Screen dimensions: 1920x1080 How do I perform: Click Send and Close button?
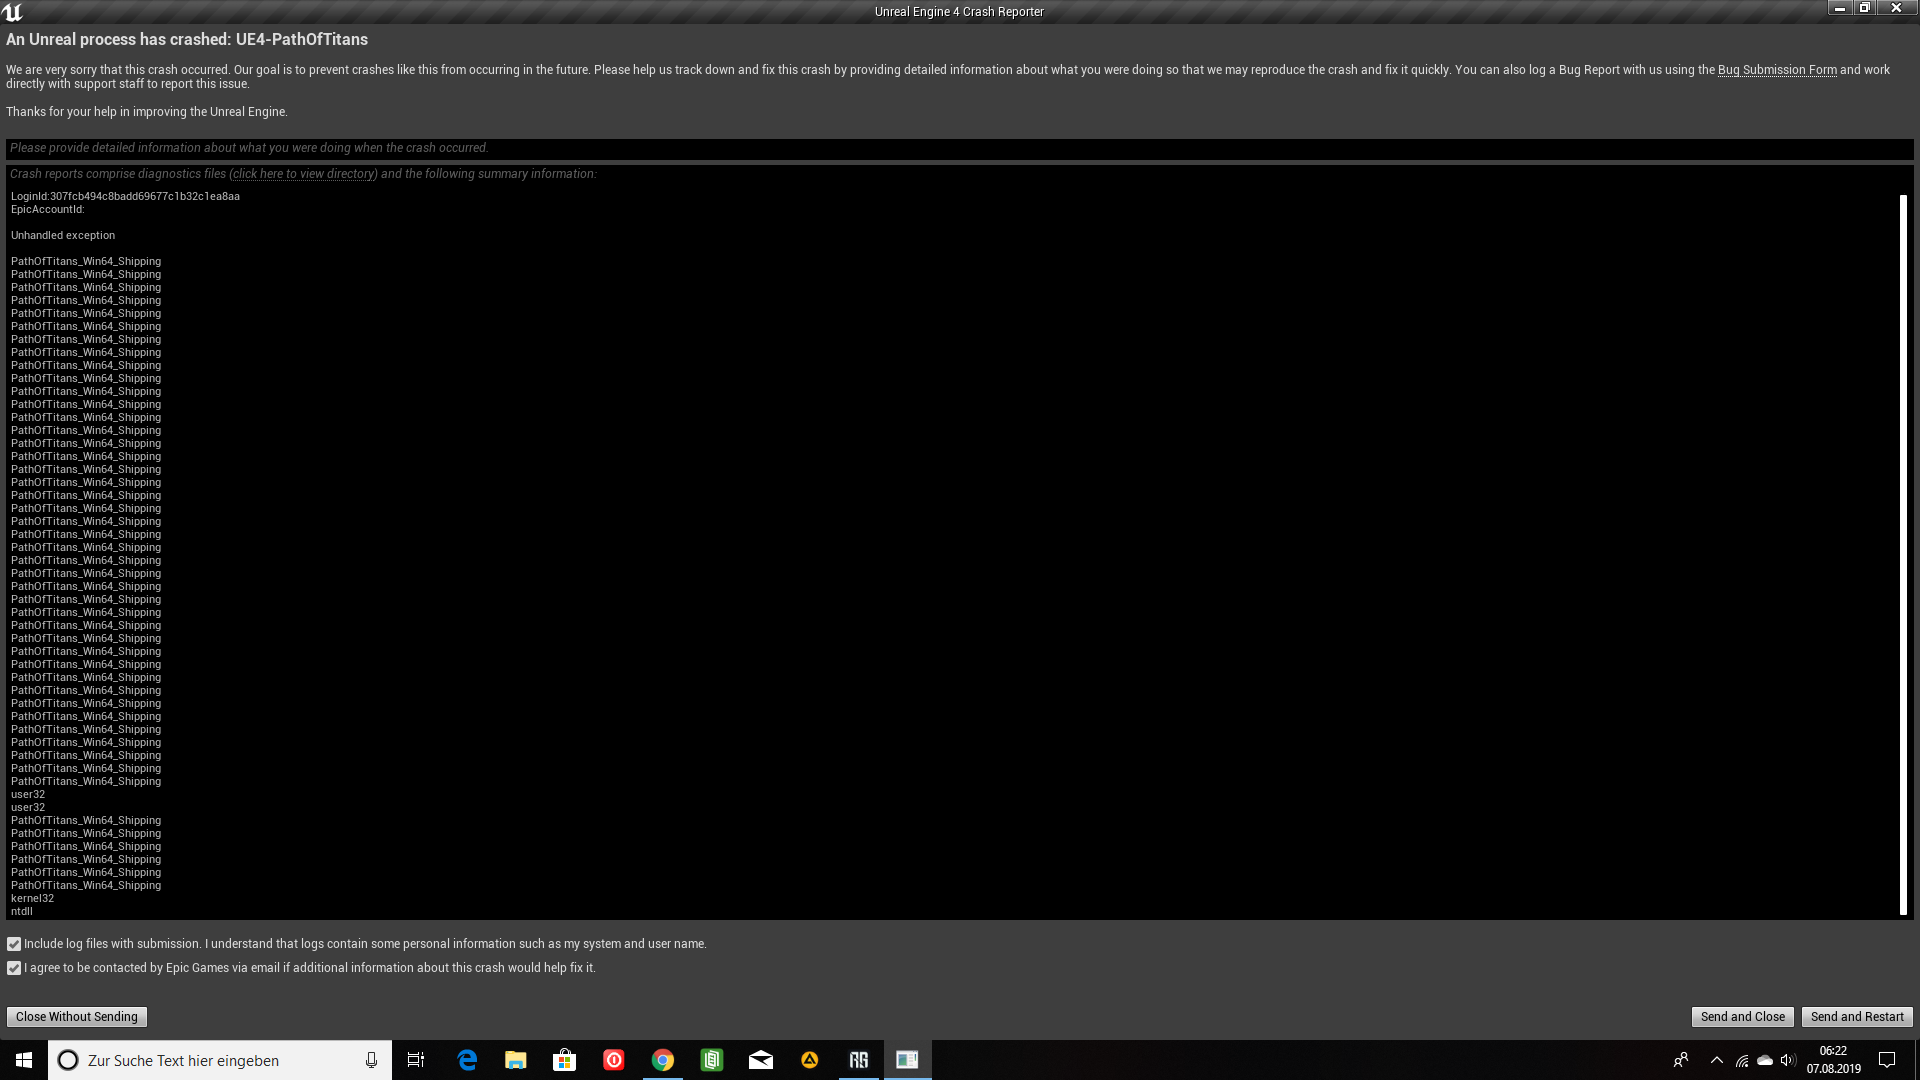(x=1742, y=1016)
